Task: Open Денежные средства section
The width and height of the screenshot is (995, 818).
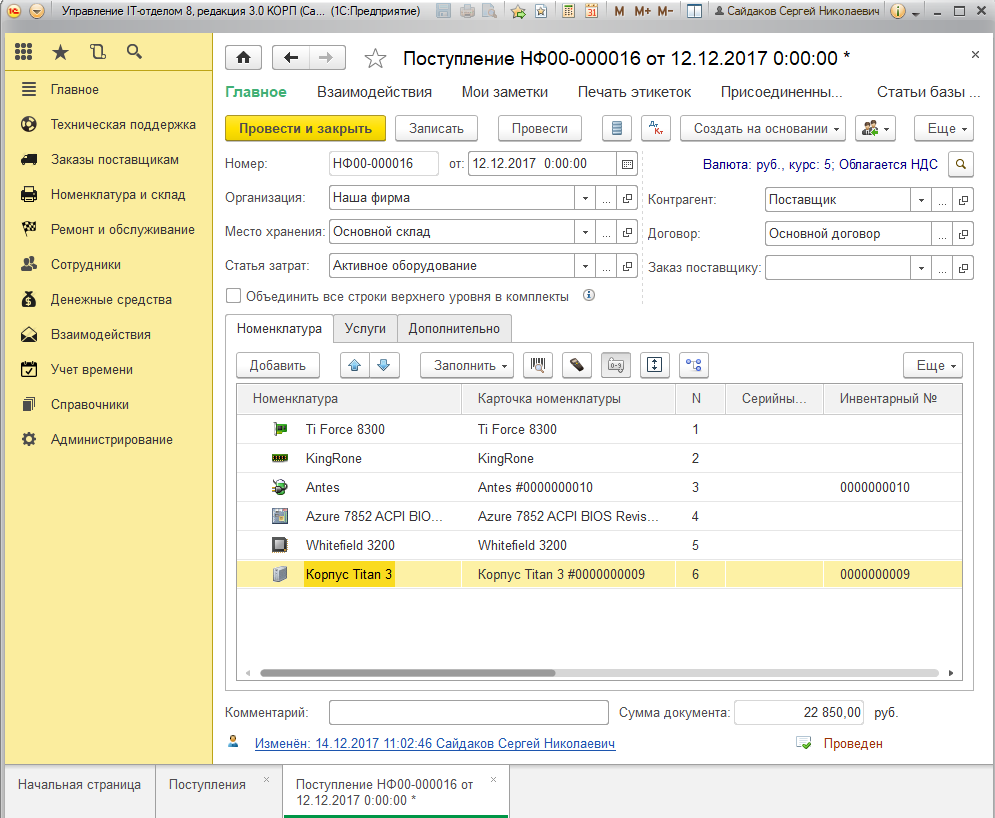Action: 111,299
